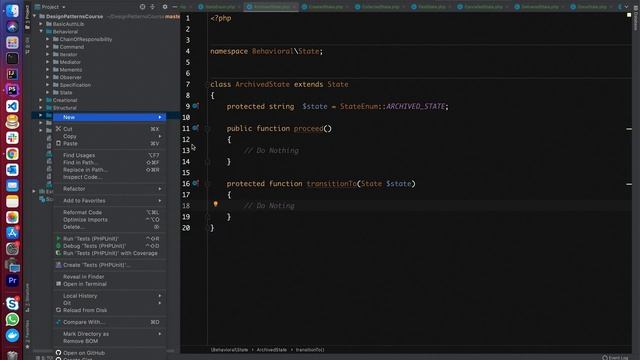Open the Refactor submenu
The width and height of the screenshot is (640, 360).
pos(109,189)
